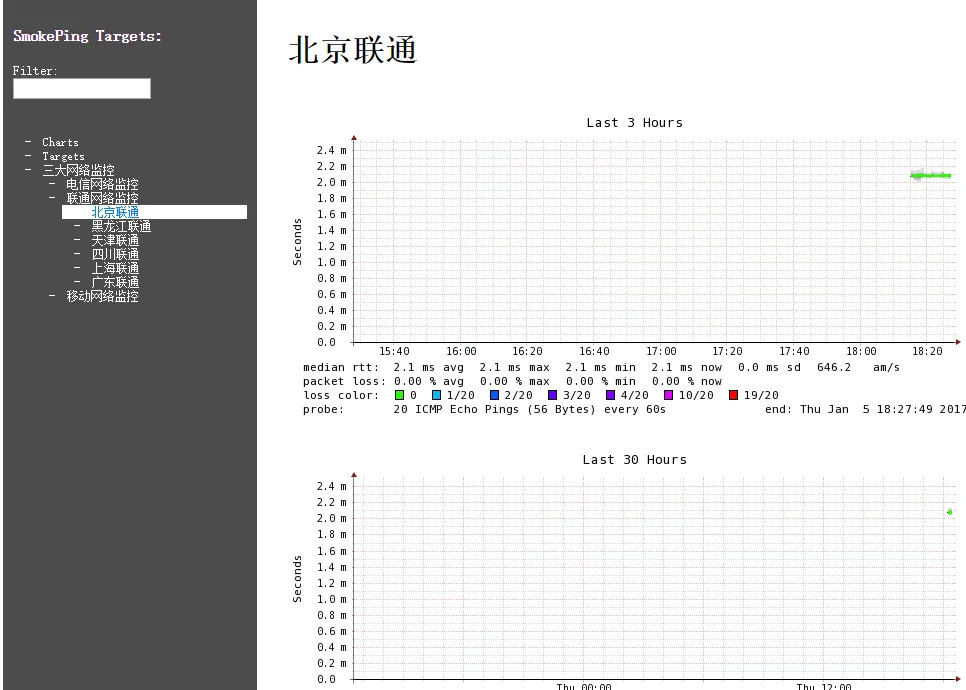The width and height of the screenshot is (966, 690).
Task: Click the 17:00 time axis label
Action: tap(661, 351)
